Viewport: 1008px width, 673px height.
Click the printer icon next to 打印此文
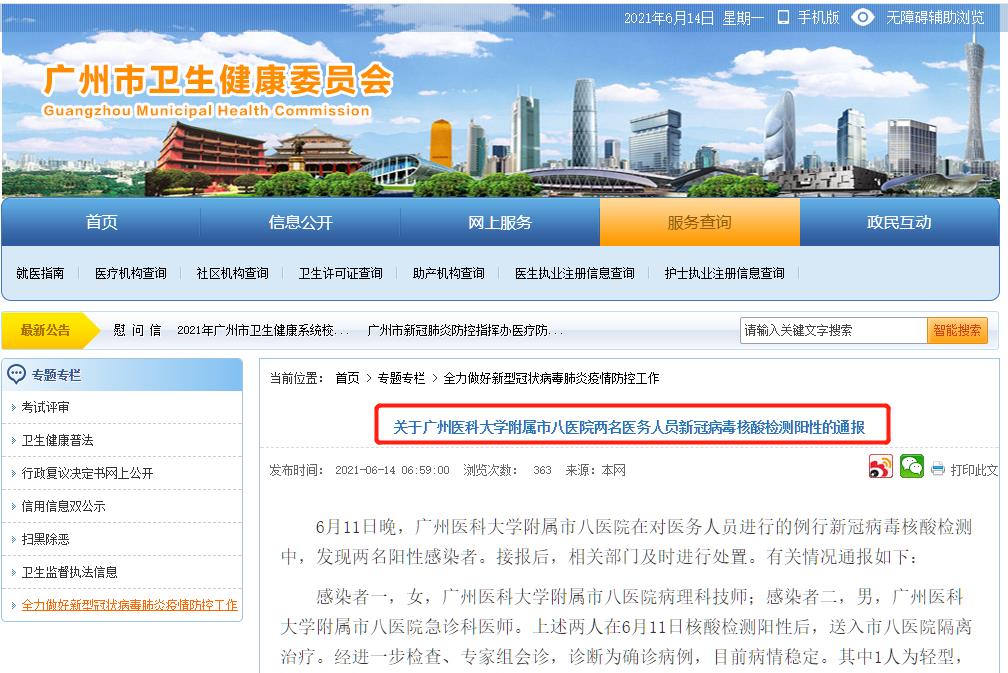click(936, 468)
